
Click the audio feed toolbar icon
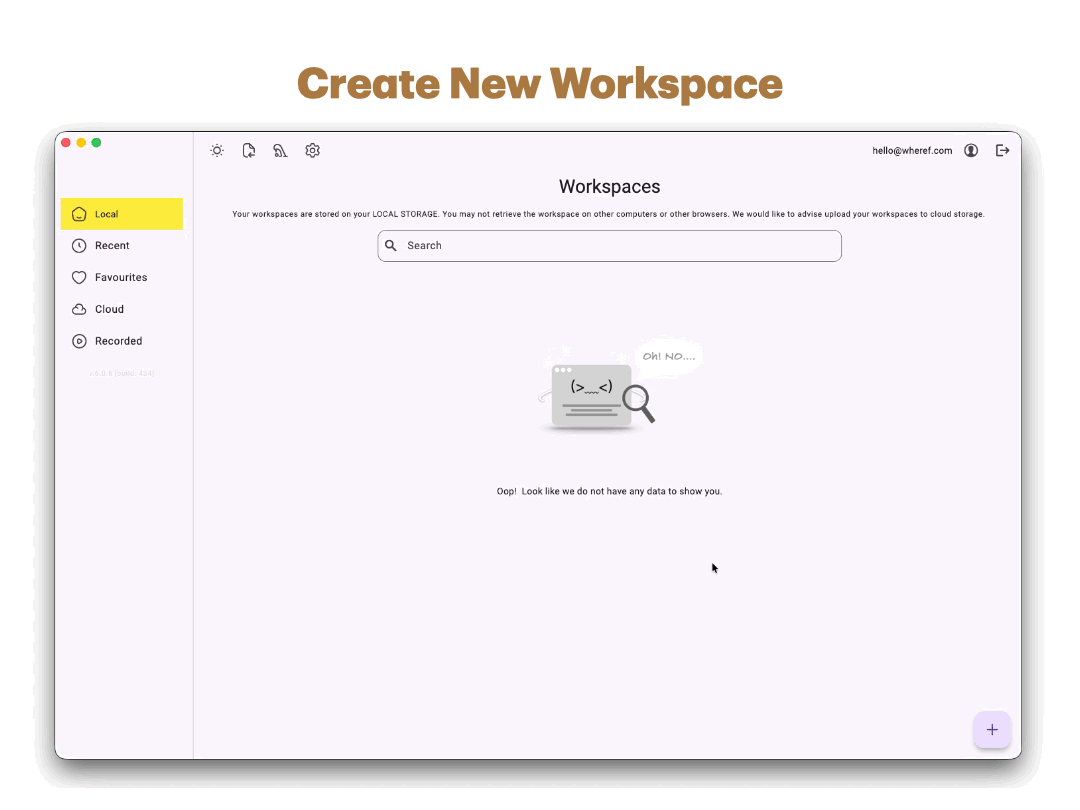[280, 150]
